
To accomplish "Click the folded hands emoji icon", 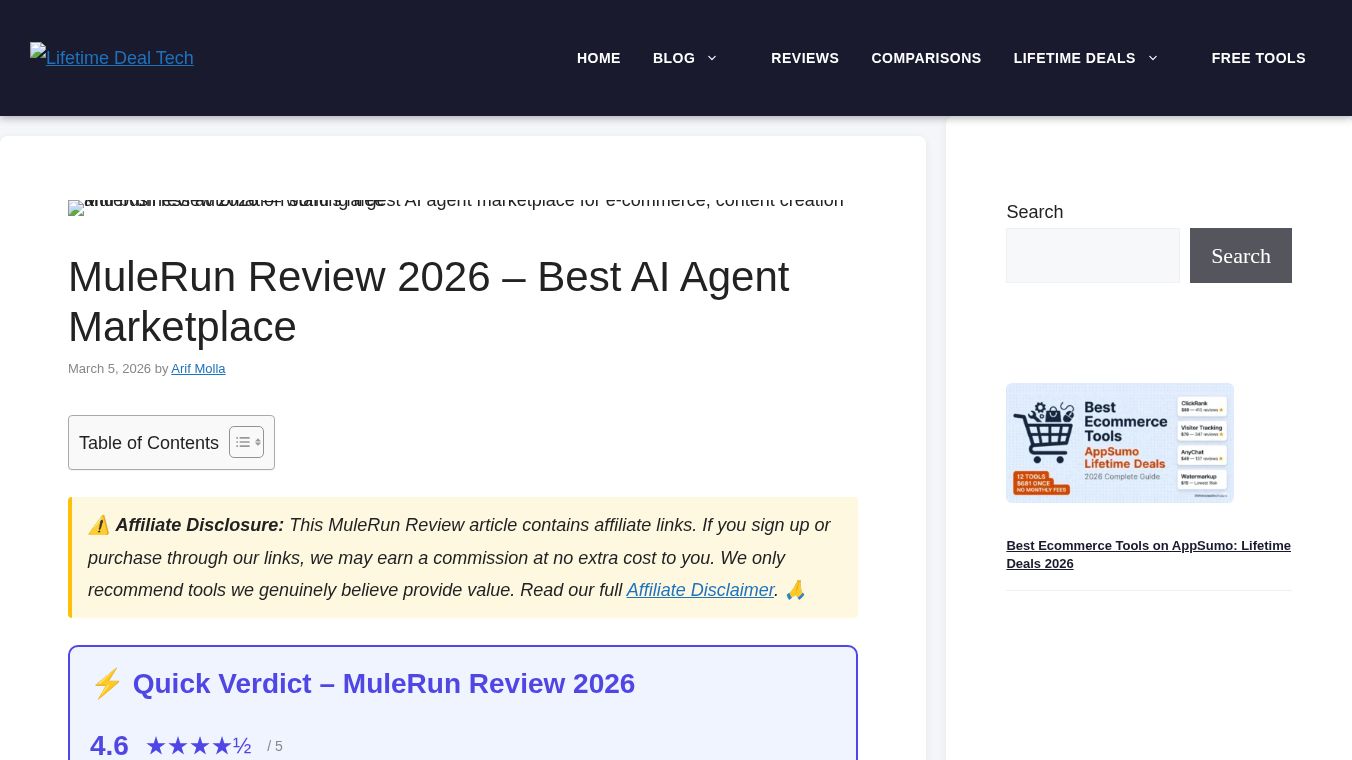I will coord(795,590).
